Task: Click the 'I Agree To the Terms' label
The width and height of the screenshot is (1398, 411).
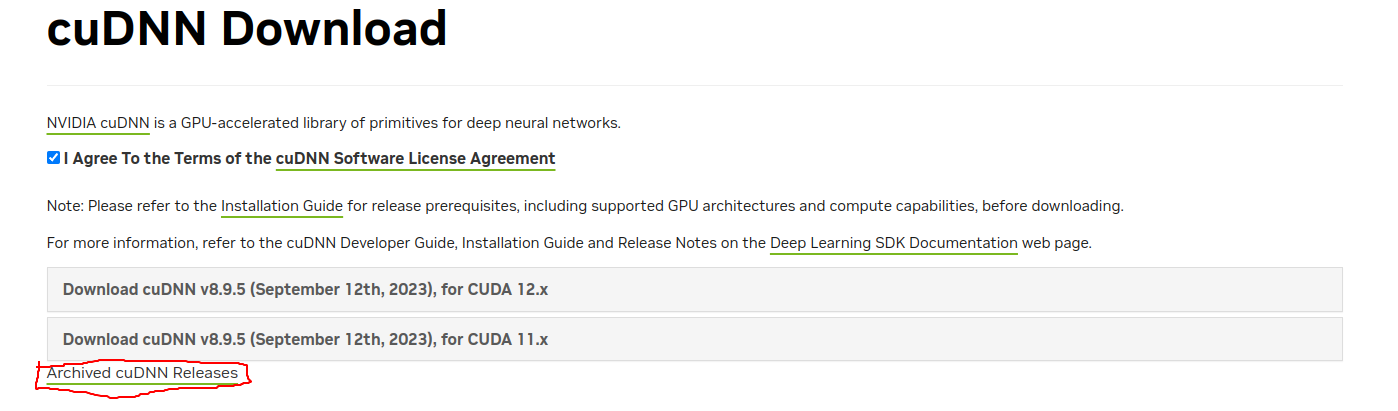Action: (x=167, y=158)
